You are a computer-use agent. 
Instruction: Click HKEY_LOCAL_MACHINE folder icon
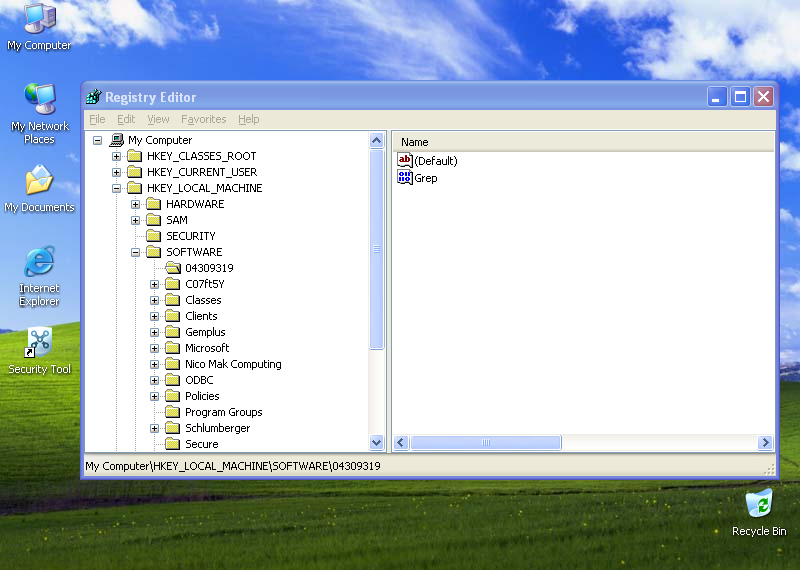click(135, 188)
